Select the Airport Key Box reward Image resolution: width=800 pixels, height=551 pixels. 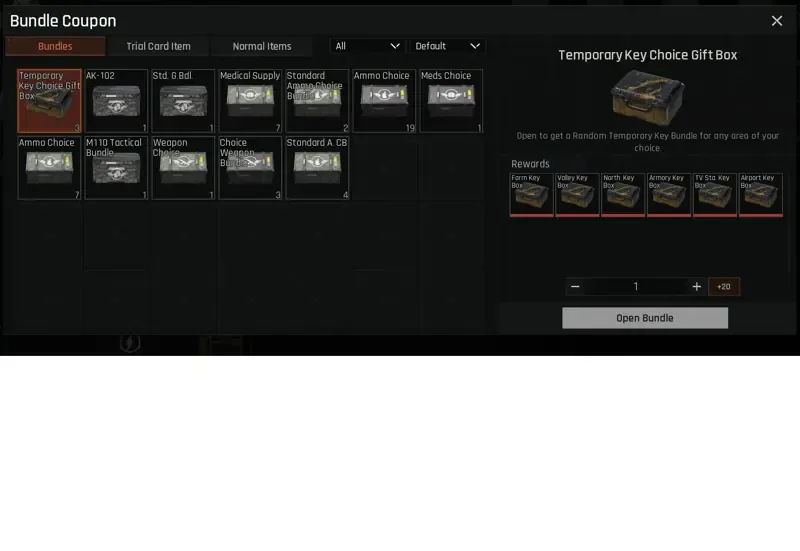(x=761, y=195)
